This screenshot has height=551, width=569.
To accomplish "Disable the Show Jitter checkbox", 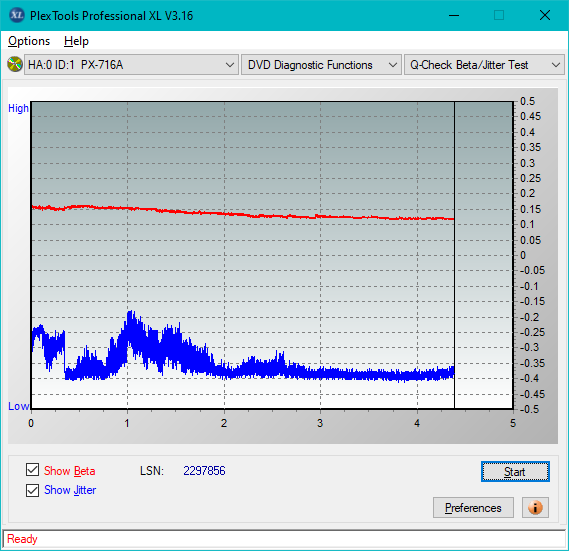I will [x=32, y=490].
